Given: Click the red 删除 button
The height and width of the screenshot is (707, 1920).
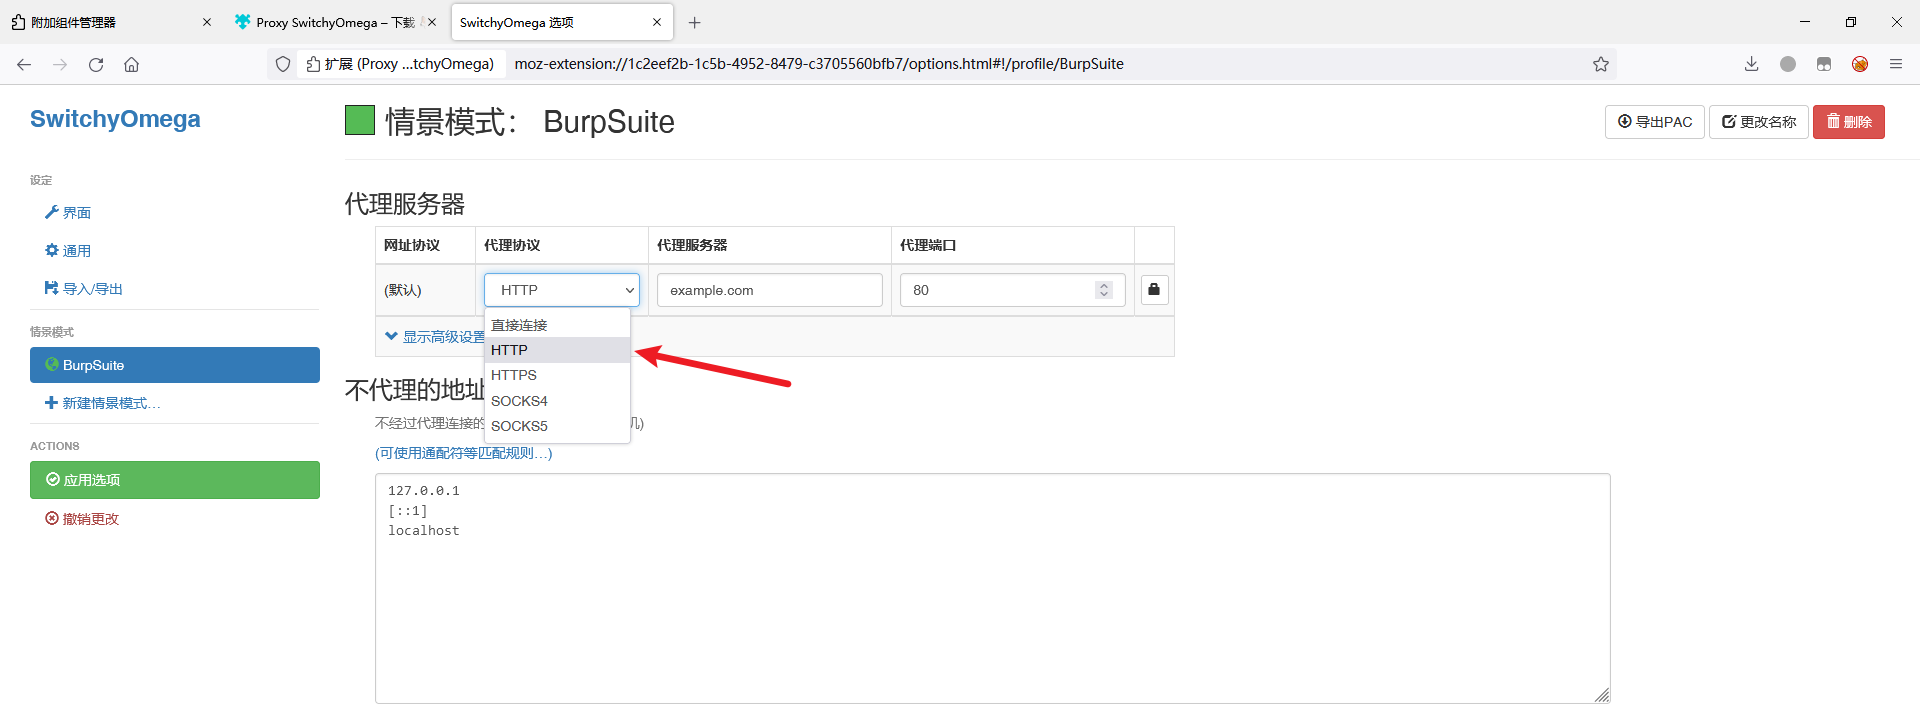Looking at the screenshot, I should coord(1849,122).
